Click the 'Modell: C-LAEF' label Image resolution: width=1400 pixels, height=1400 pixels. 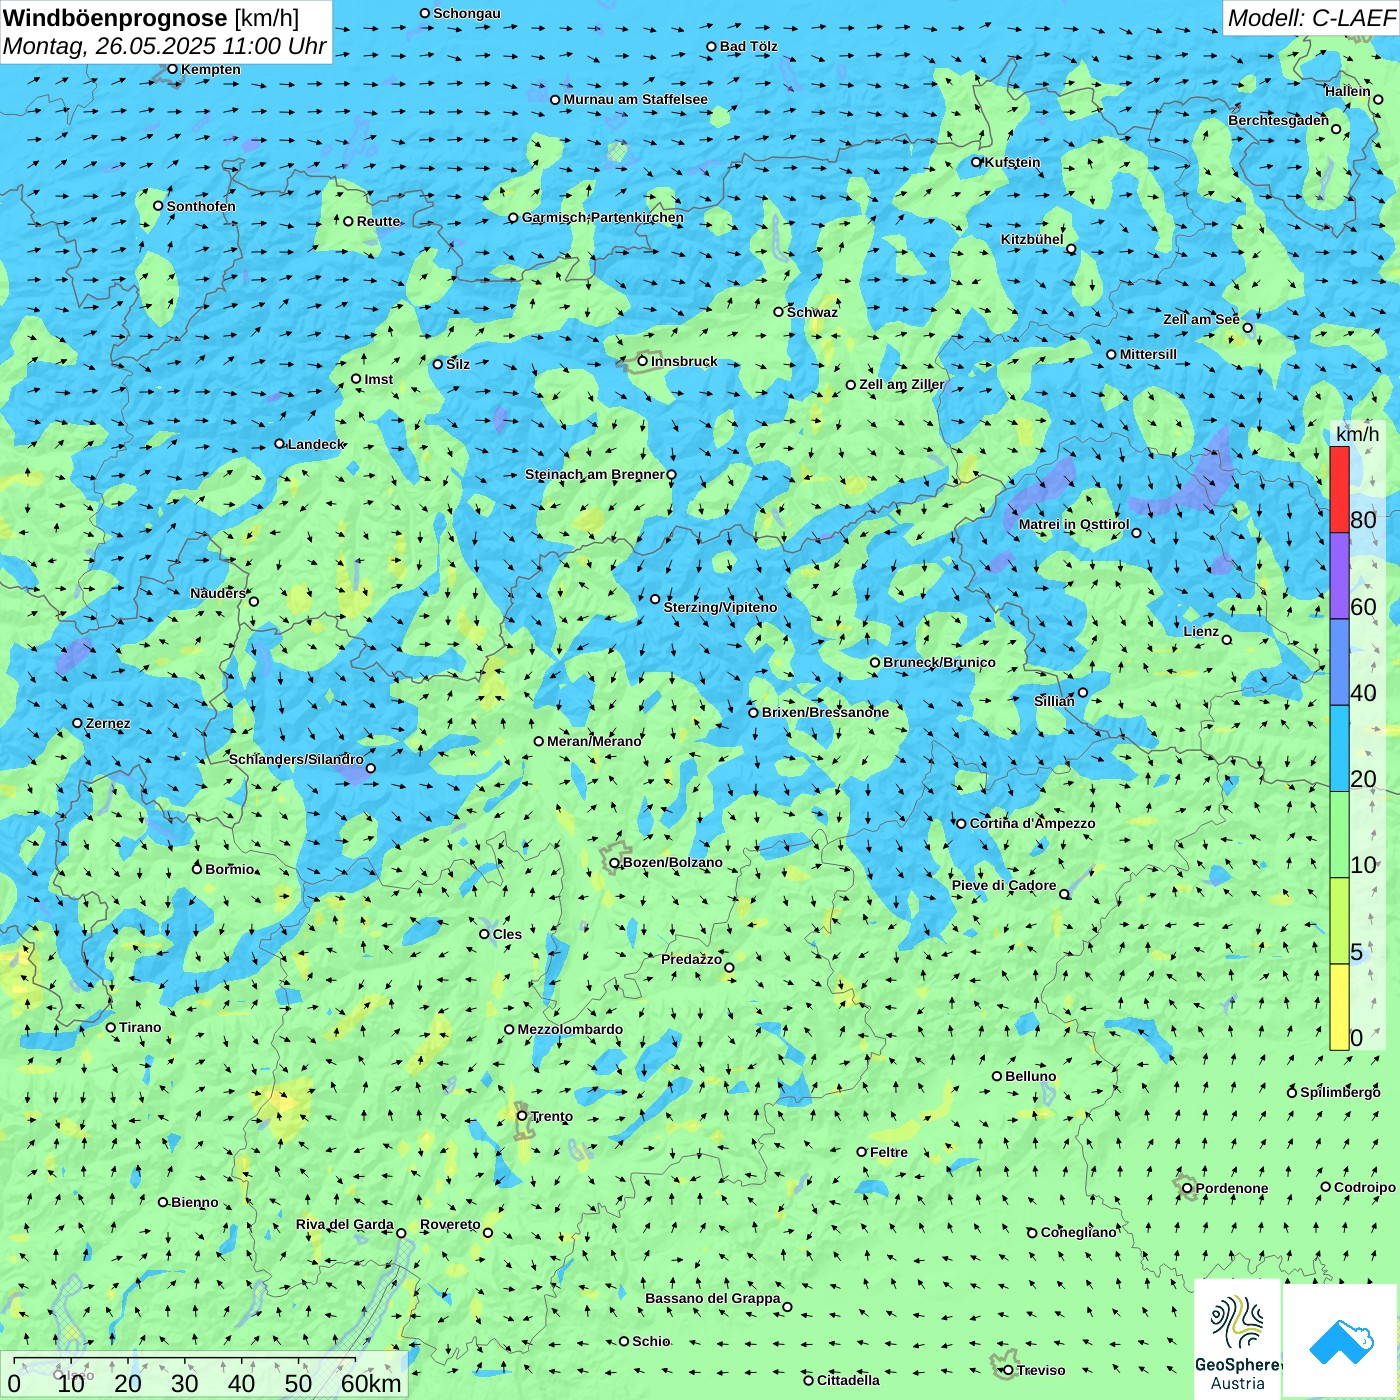point(1311,18)
